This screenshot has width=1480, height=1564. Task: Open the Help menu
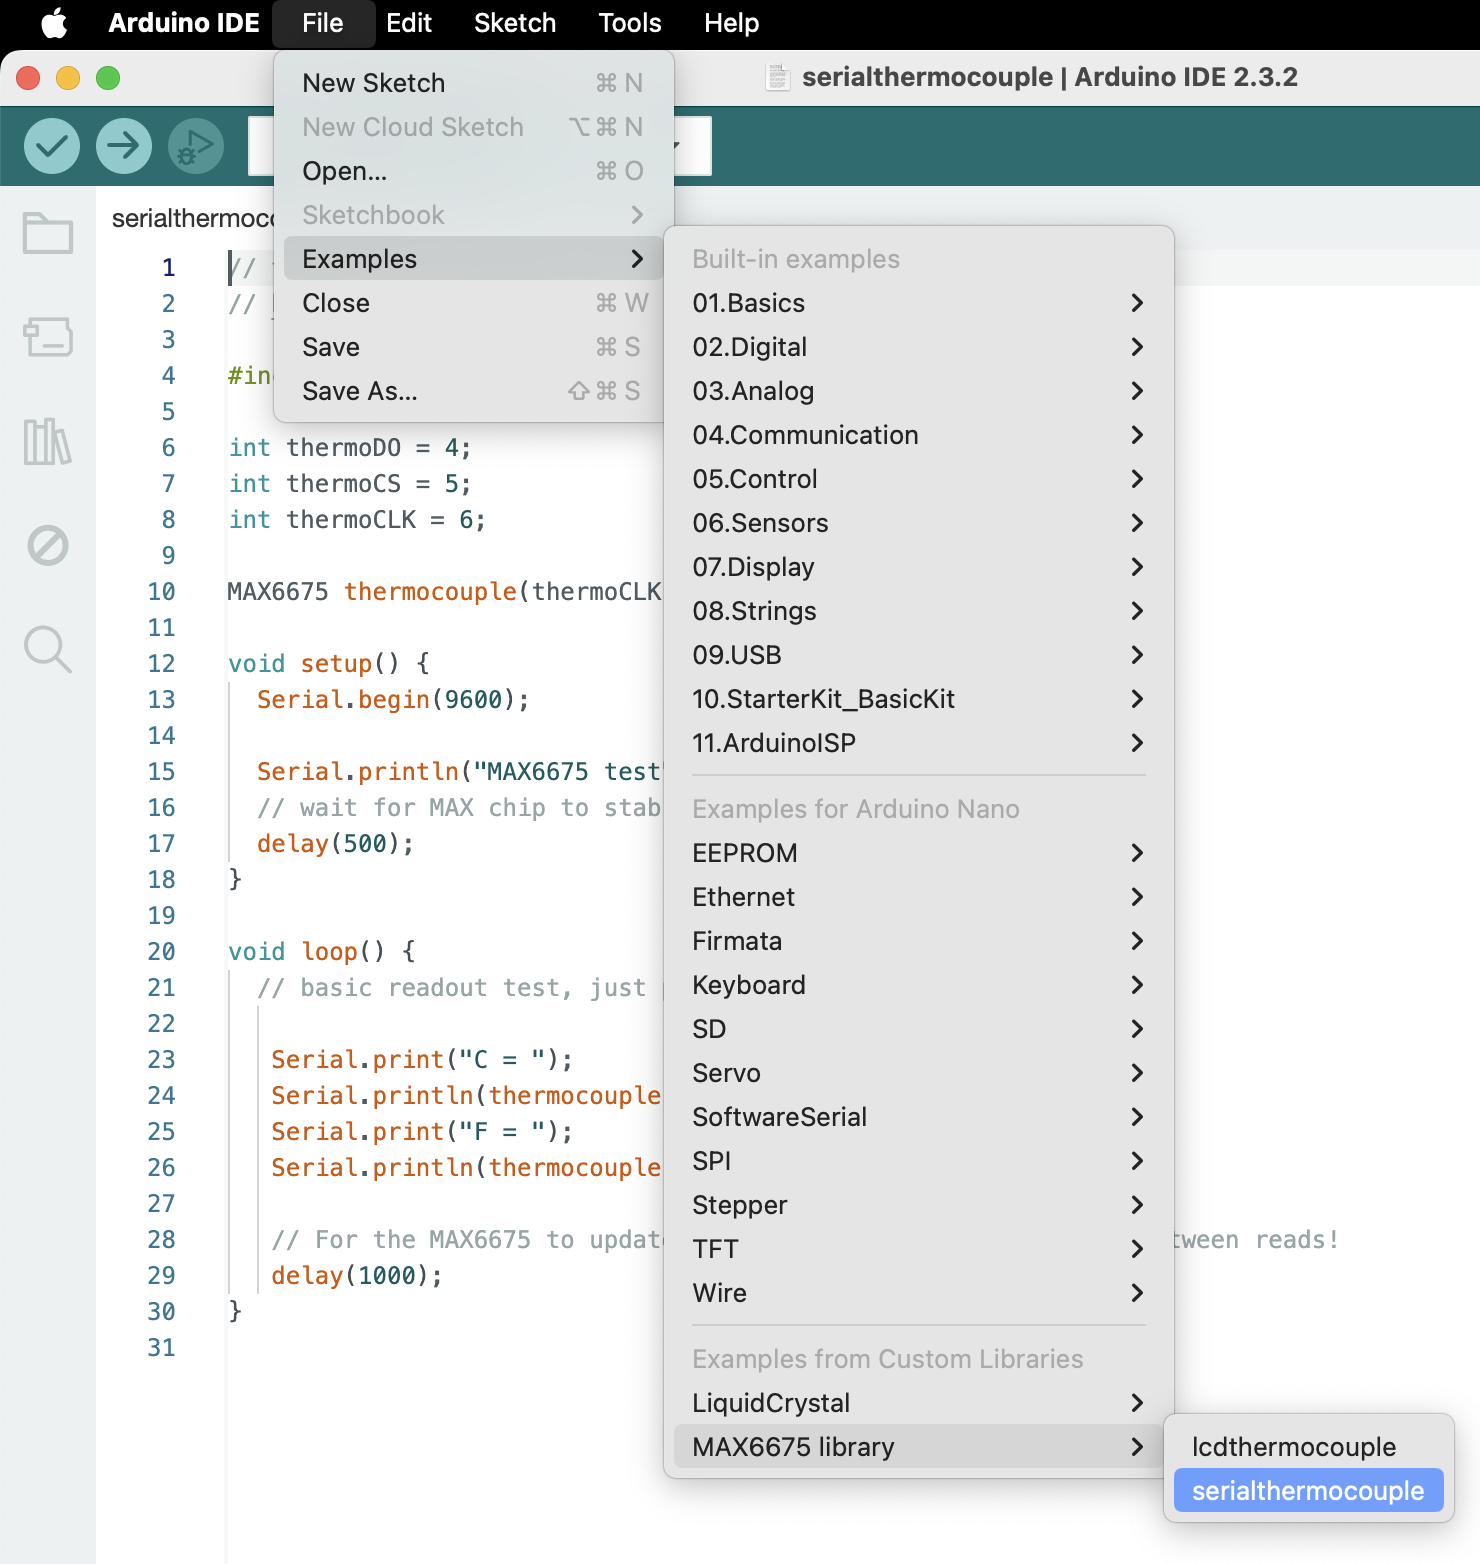731,23
